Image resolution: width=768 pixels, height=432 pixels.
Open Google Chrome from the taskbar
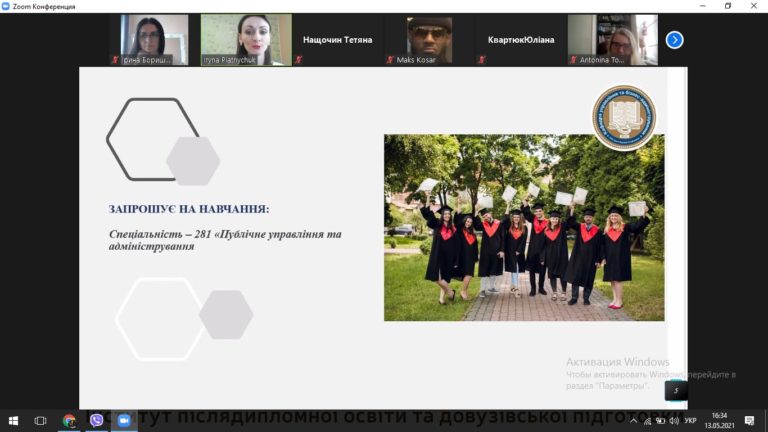69,420
